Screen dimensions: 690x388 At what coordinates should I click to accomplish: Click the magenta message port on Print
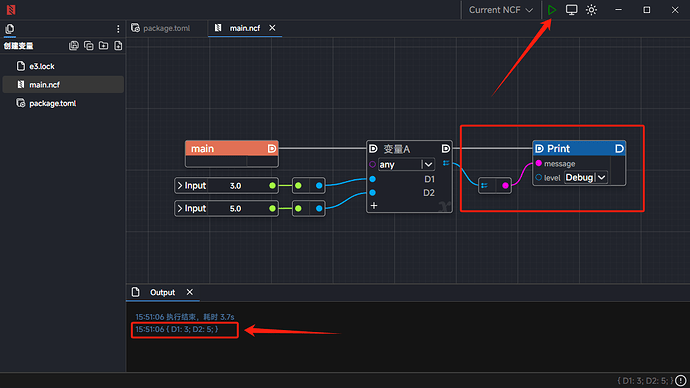539,164
